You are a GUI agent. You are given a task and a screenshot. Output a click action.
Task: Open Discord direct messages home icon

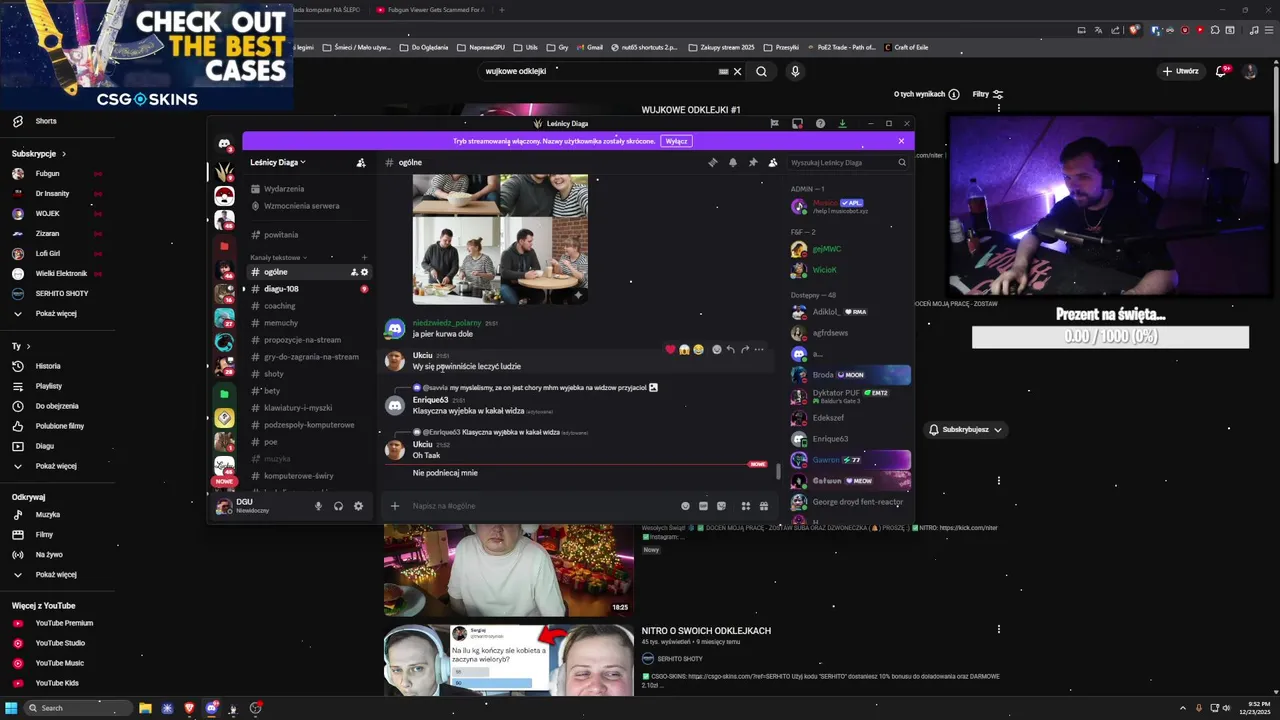(x=224, y=144)
